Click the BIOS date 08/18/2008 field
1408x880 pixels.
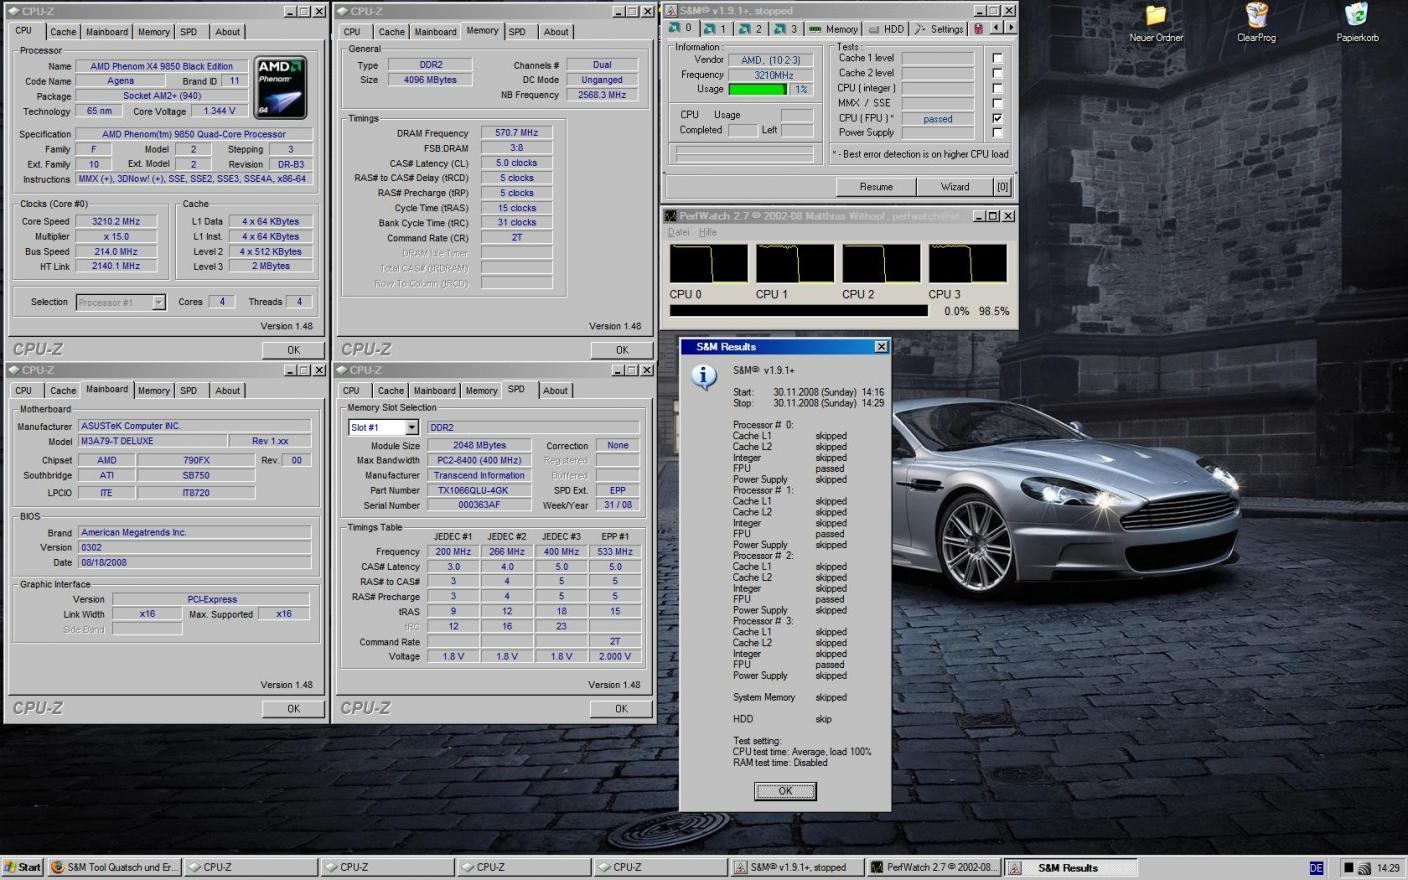tap(194, 563)
